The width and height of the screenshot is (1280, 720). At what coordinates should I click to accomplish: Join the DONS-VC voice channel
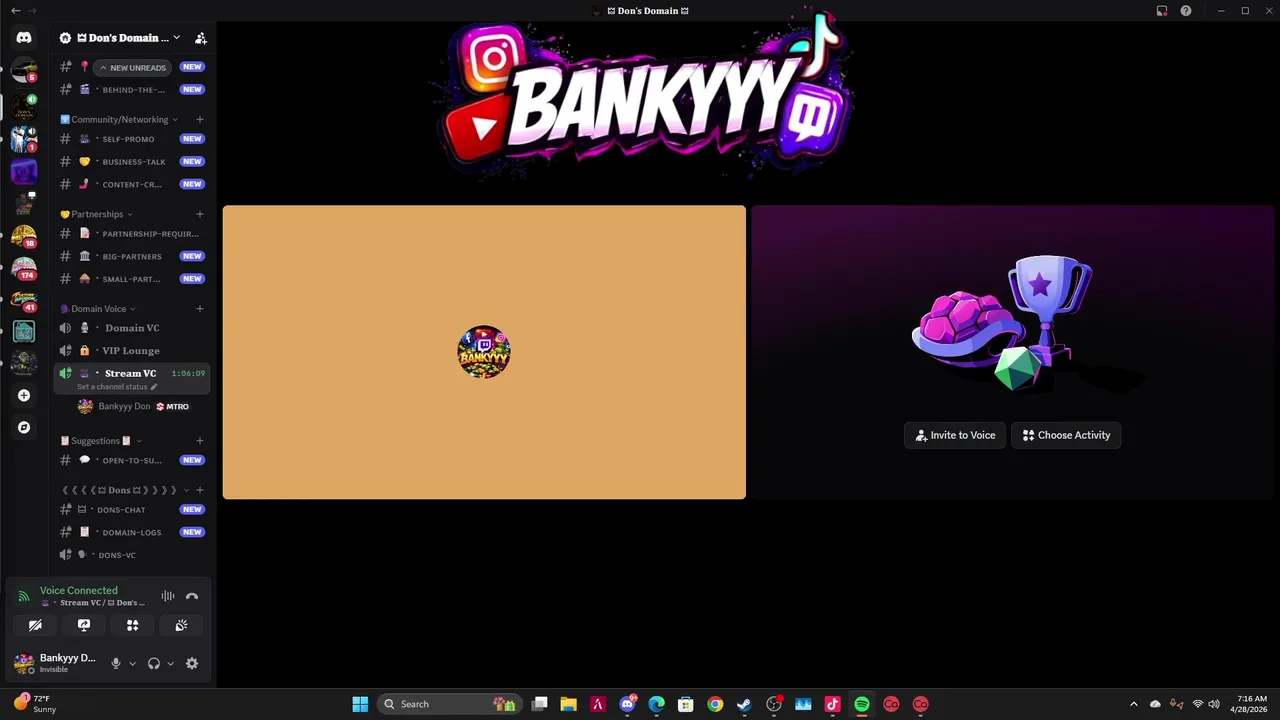[x=131, y=555]
